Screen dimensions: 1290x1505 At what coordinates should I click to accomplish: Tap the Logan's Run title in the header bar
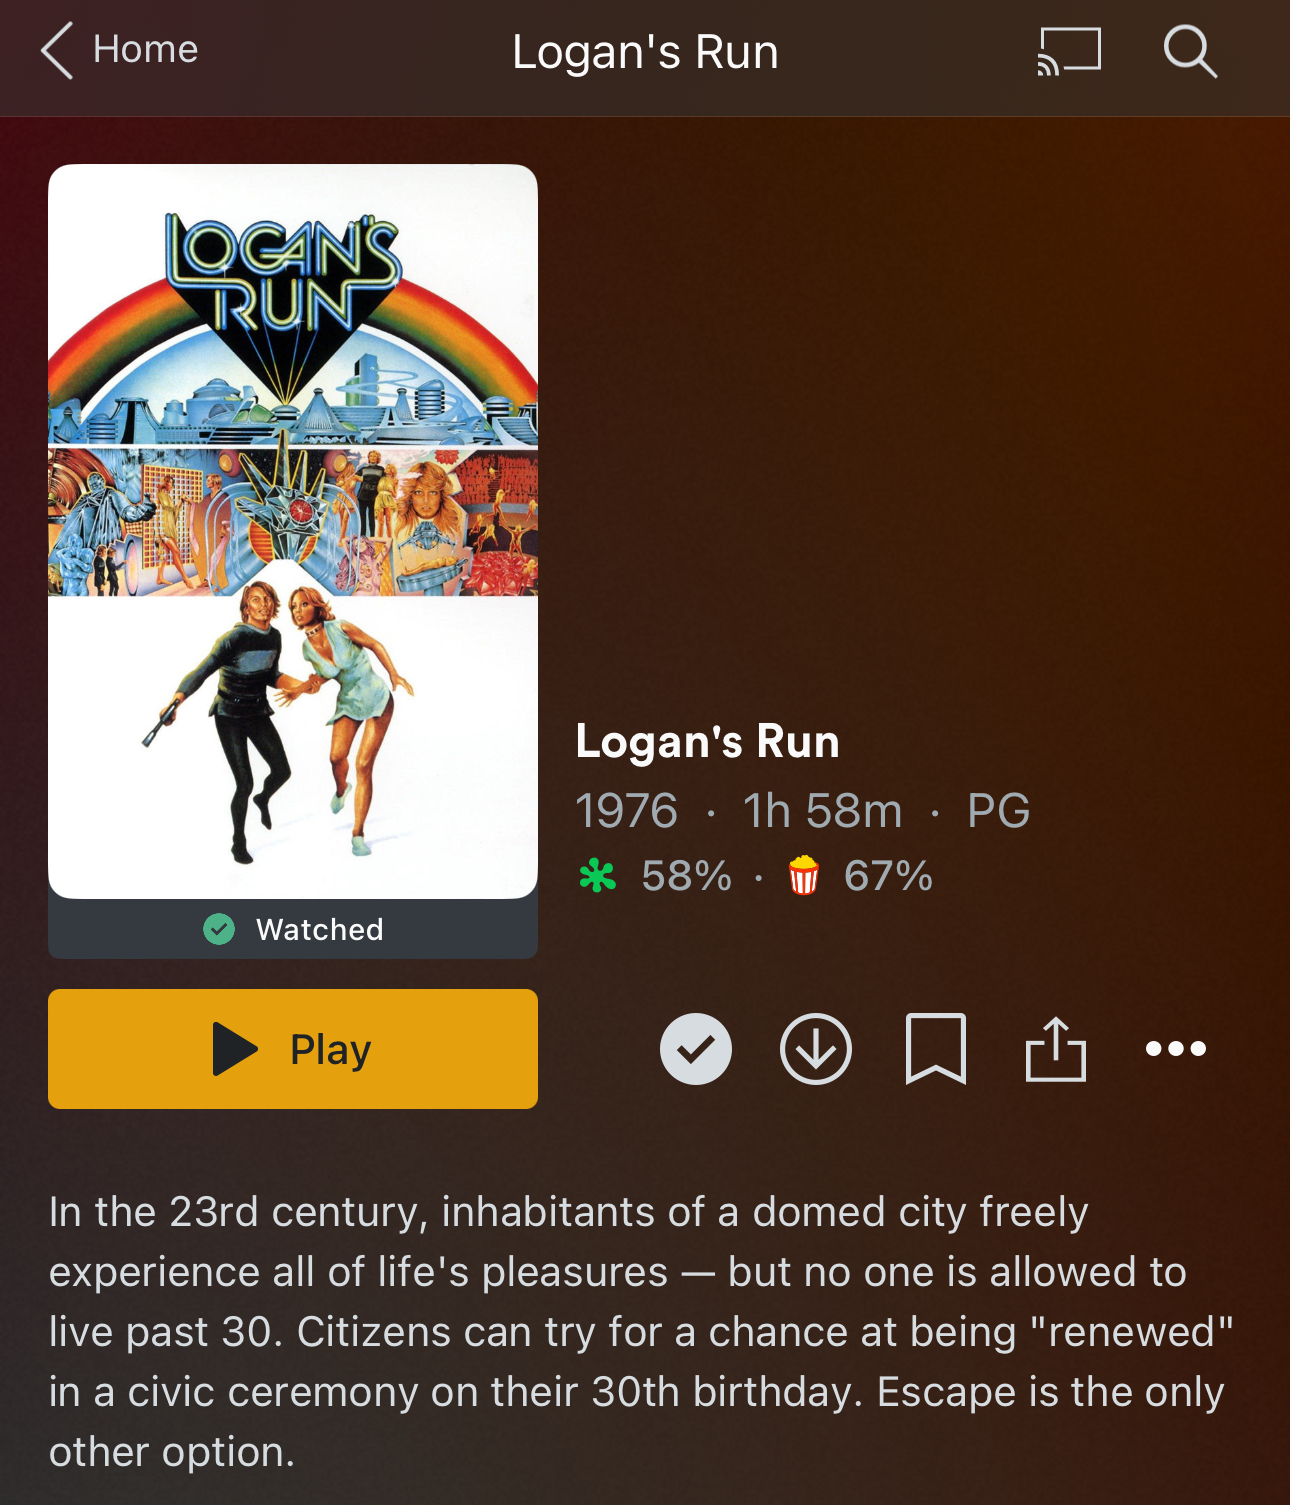[x=645, y=52]
